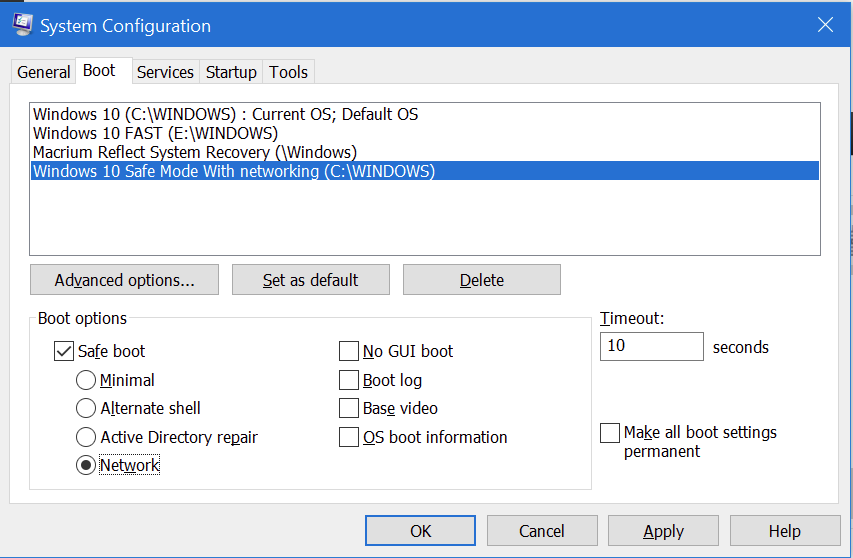
Task: Go to the Startup tab
Action: tap(231, 72)
